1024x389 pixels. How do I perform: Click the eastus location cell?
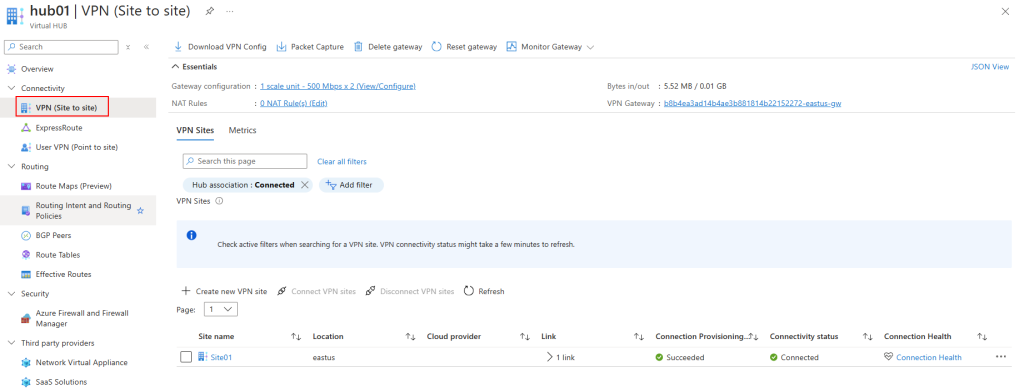[x=324, y=357]
